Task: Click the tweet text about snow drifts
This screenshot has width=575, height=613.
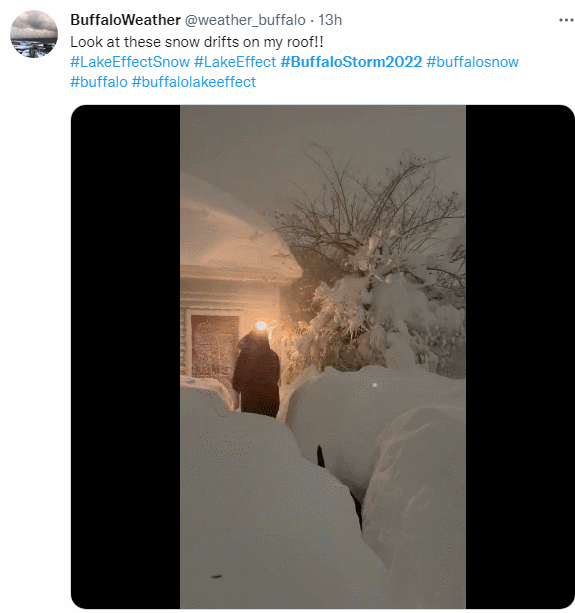Action: (x=197, y=42)
